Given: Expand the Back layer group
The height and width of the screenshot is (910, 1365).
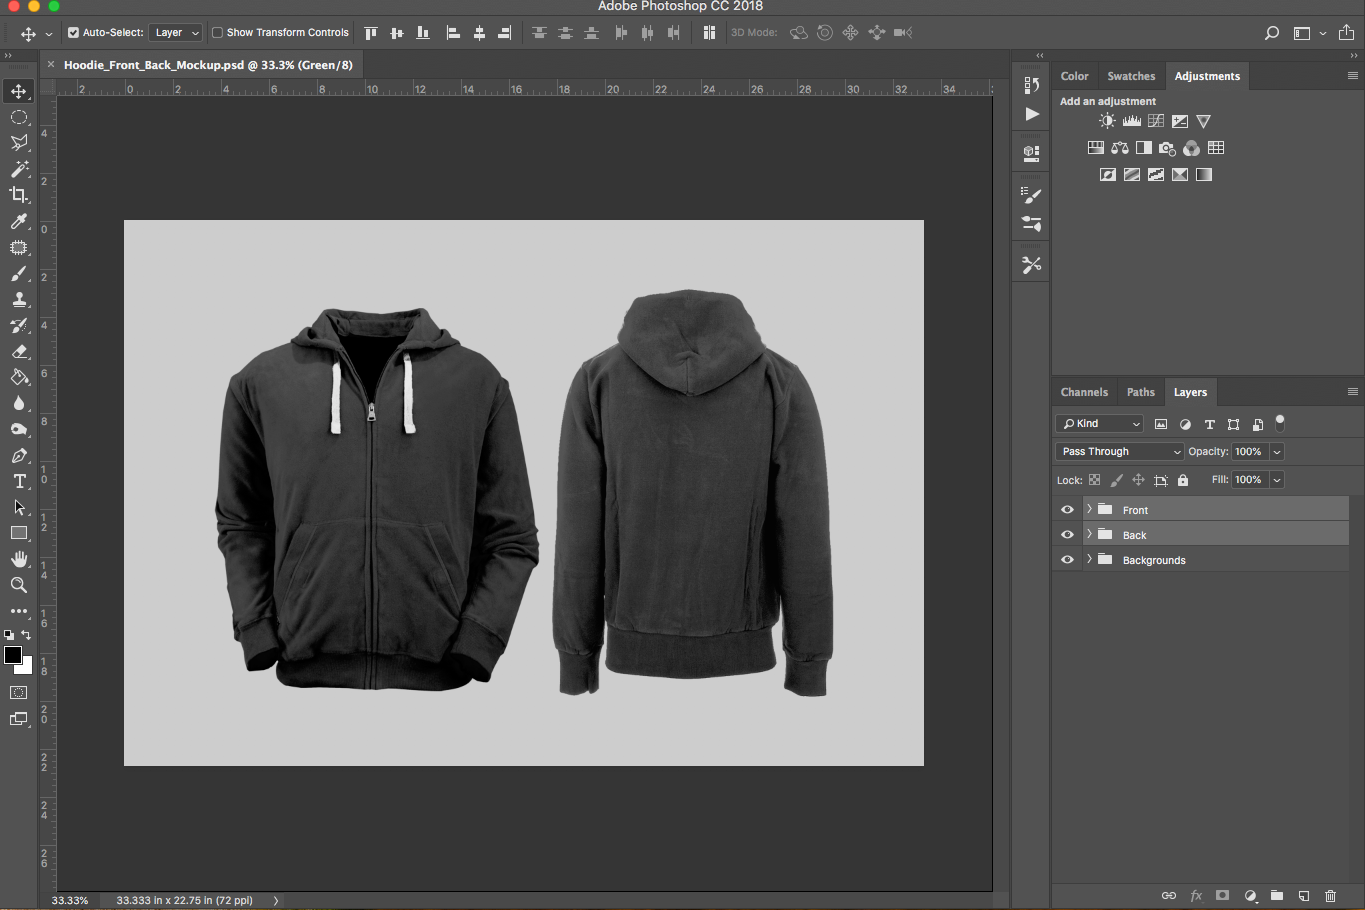Looking at the screenshot, I should (1089, 534).
